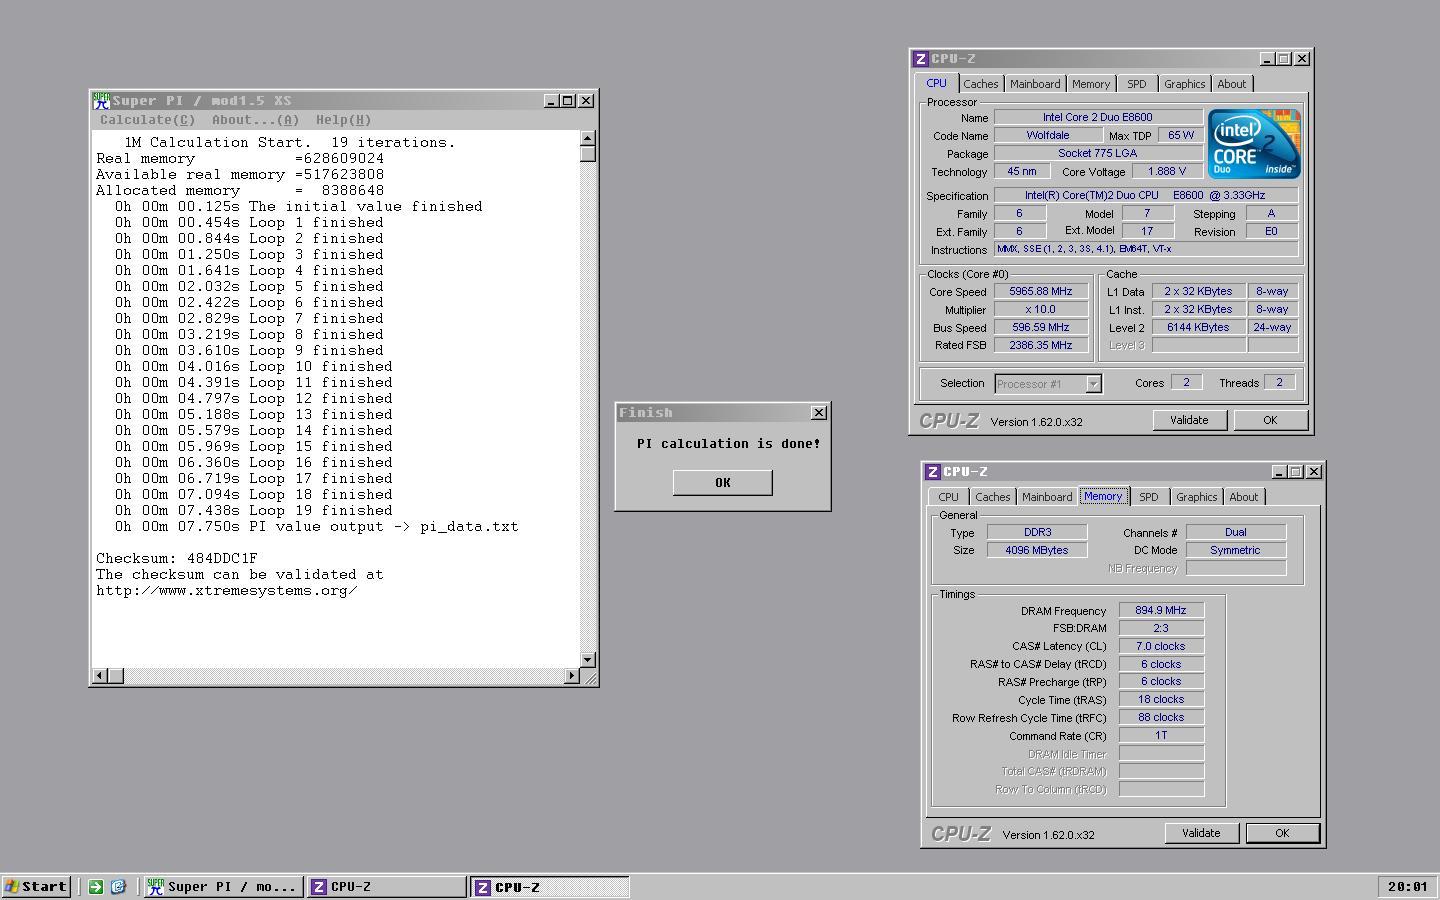Image resolution: width=1440 pixels, height=900 pixels.
Task: Click the lower CPU-Z title bar icon
Action: click(933, 472)
